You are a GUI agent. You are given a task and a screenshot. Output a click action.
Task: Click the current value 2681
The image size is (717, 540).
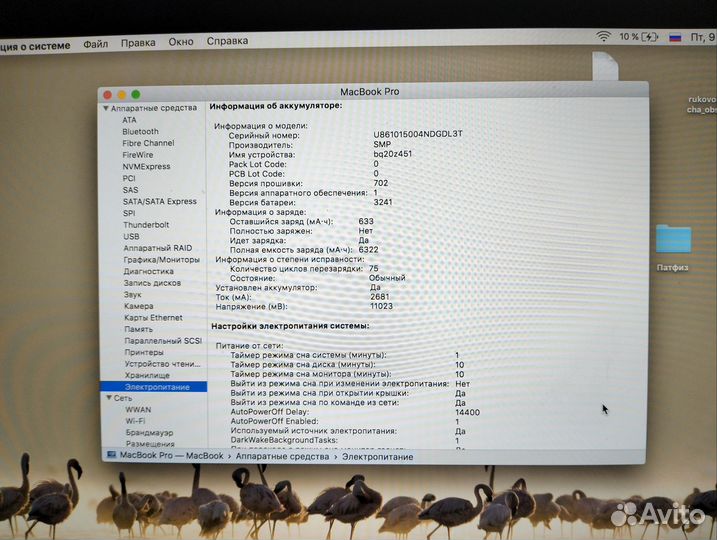pyautogui.click(x=380, y=297)
